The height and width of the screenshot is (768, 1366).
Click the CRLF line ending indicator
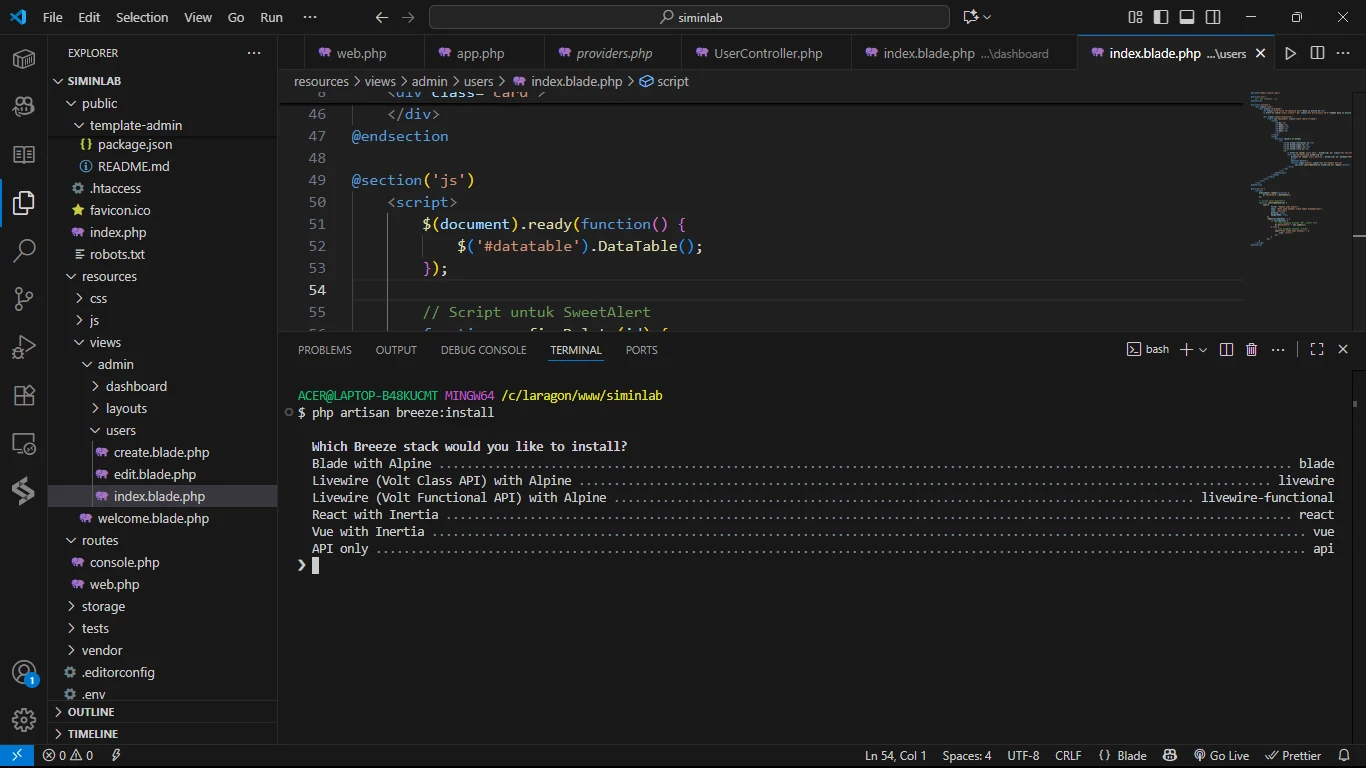pyautogui.click(x=1068, y=756)
